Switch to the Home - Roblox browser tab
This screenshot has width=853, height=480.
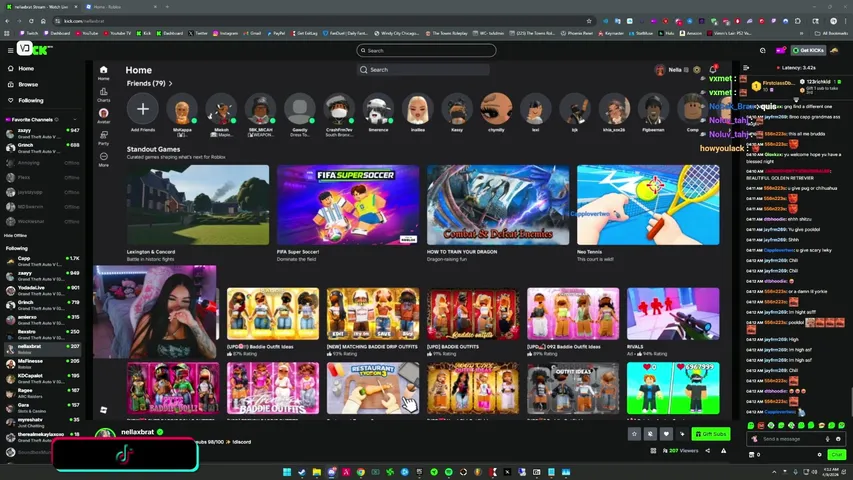[121, 7]
